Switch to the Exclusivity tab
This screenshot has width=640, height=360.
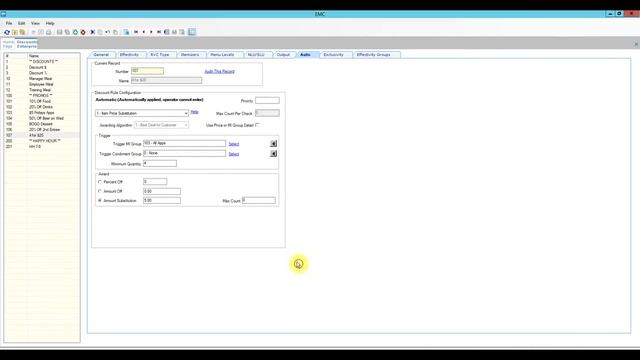(x=333, y=54)
